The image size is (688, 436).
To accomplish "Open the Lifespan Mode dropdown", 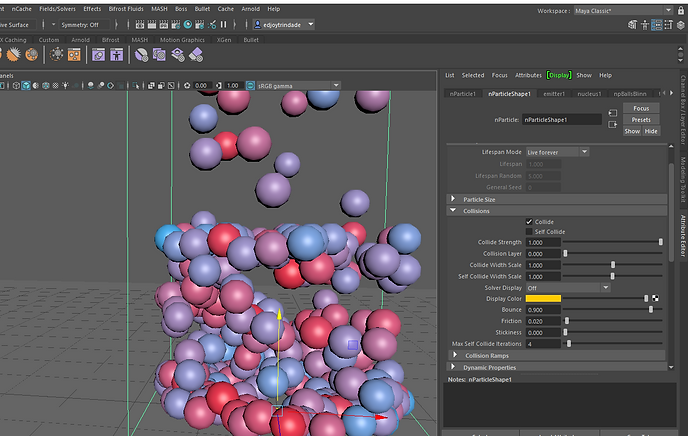I will [557, 152].
